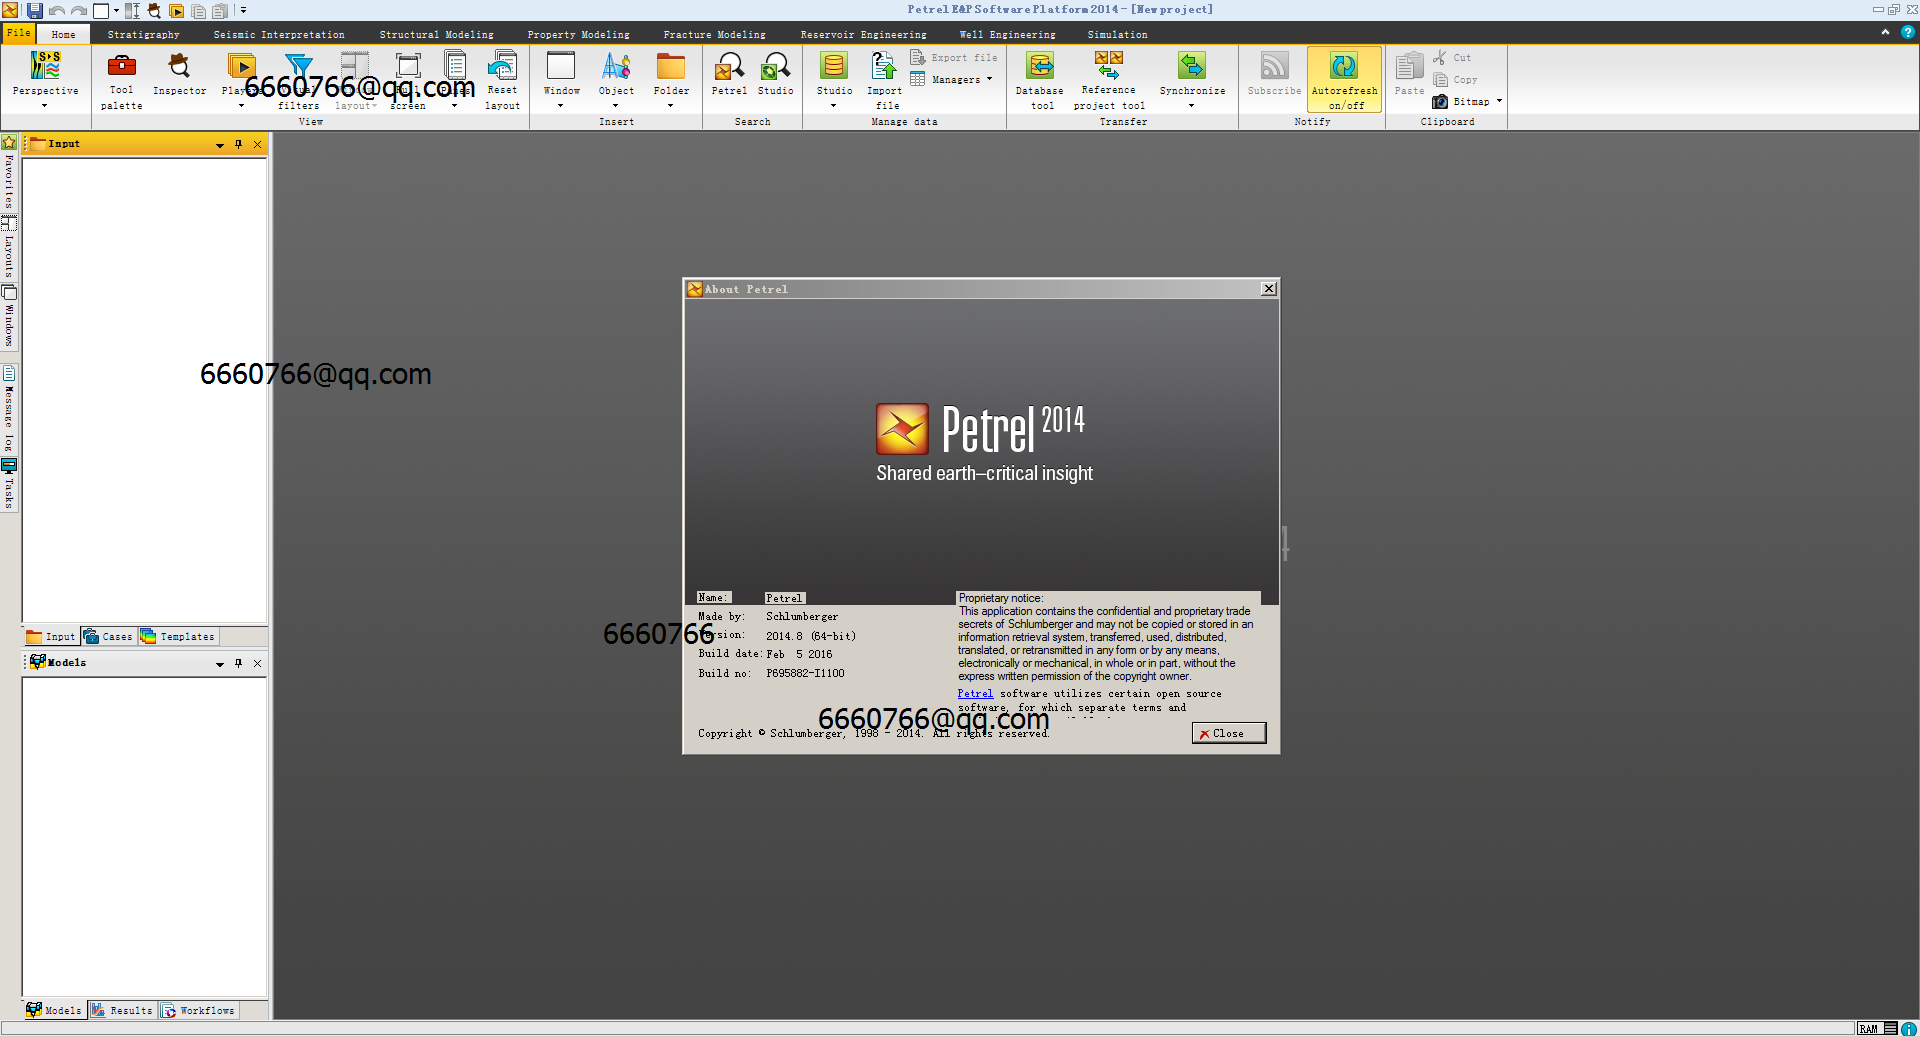1920x1037 pixels.
Task: Insert a new Folder
Action: tap(671, 78)
